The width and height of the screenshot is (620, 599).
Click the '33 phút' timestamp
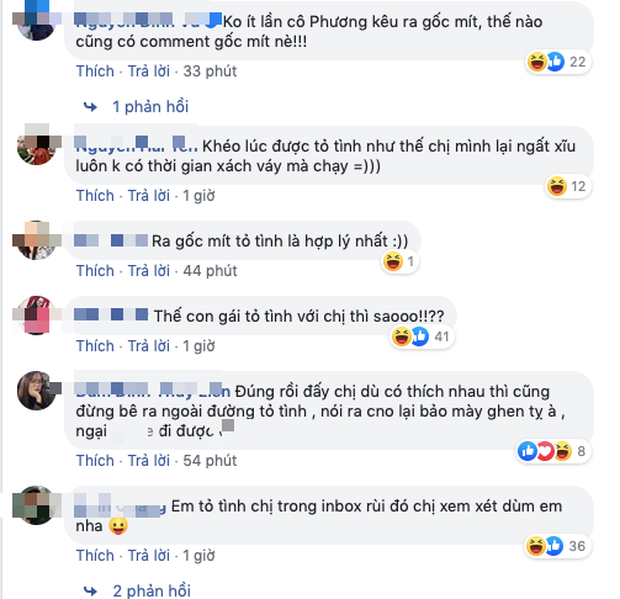(x=210, y=71)
